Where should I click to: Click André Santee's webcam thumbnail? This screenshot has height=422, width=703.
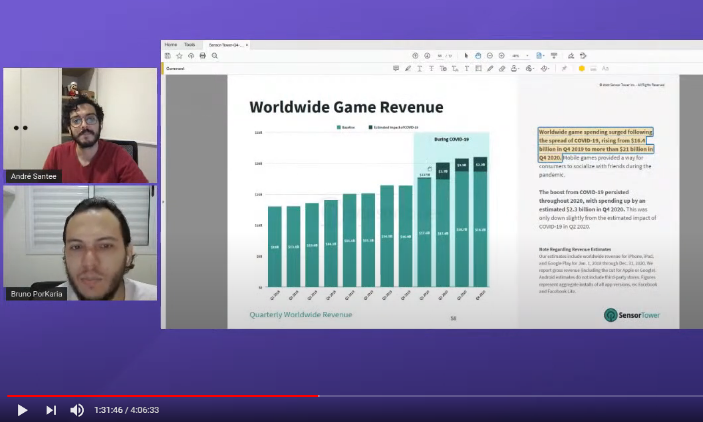(80, 125)
